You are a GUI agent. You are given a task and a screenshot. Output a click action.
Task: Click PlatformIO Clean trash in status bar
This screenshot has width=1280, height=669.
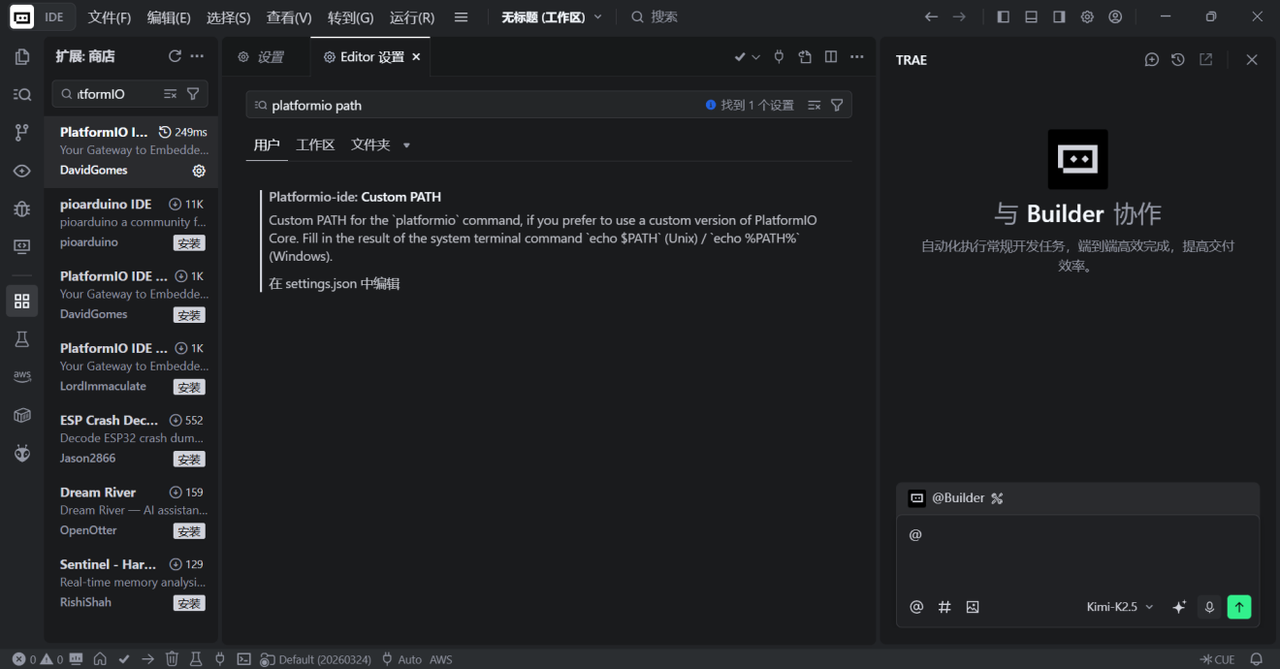[172, 659]
